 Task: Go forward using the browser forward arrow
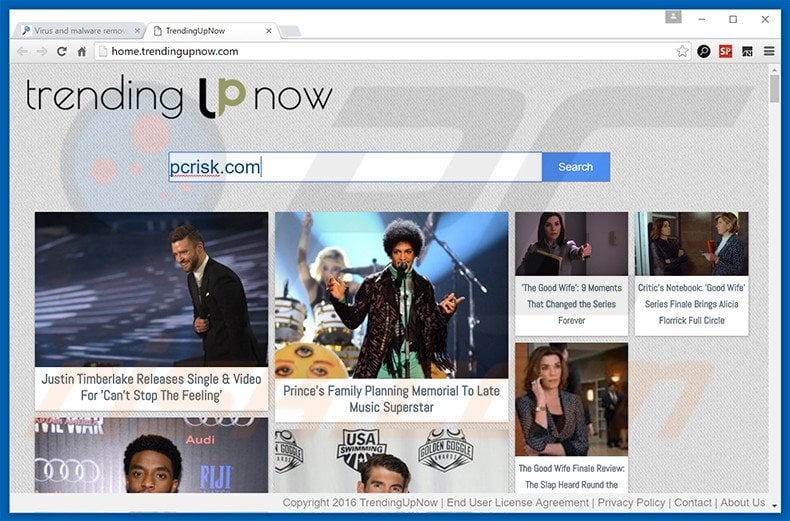[42, 51]
